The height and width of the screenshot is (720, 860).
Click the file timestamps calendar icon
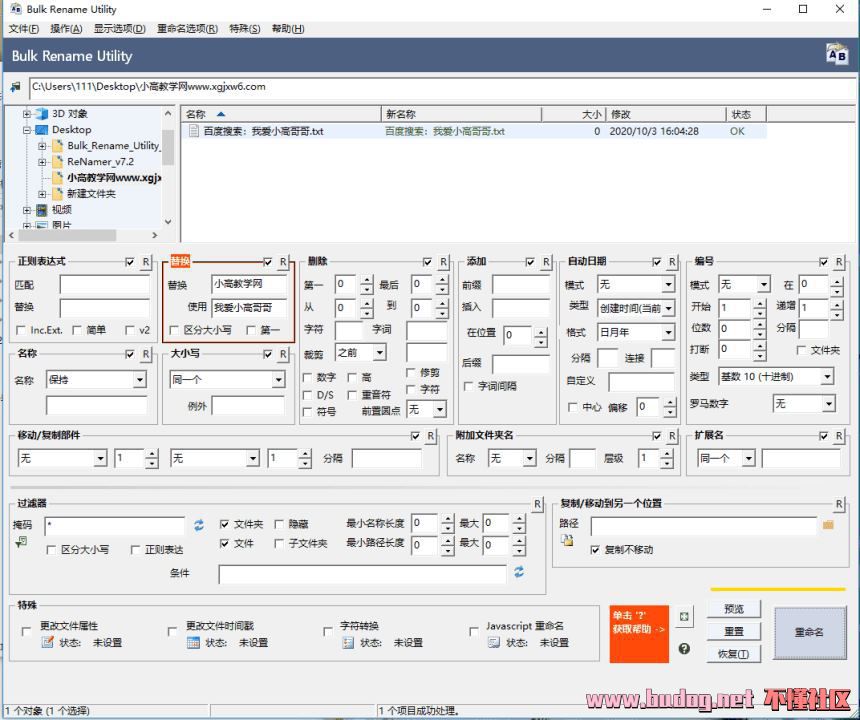point(193,642)
